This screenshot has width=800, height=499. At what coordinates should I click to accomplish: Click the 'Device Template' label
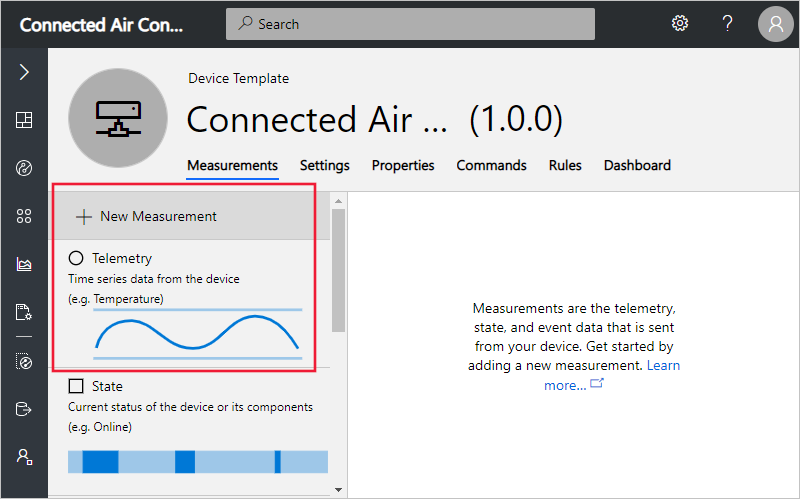click(x=238, y=79)
